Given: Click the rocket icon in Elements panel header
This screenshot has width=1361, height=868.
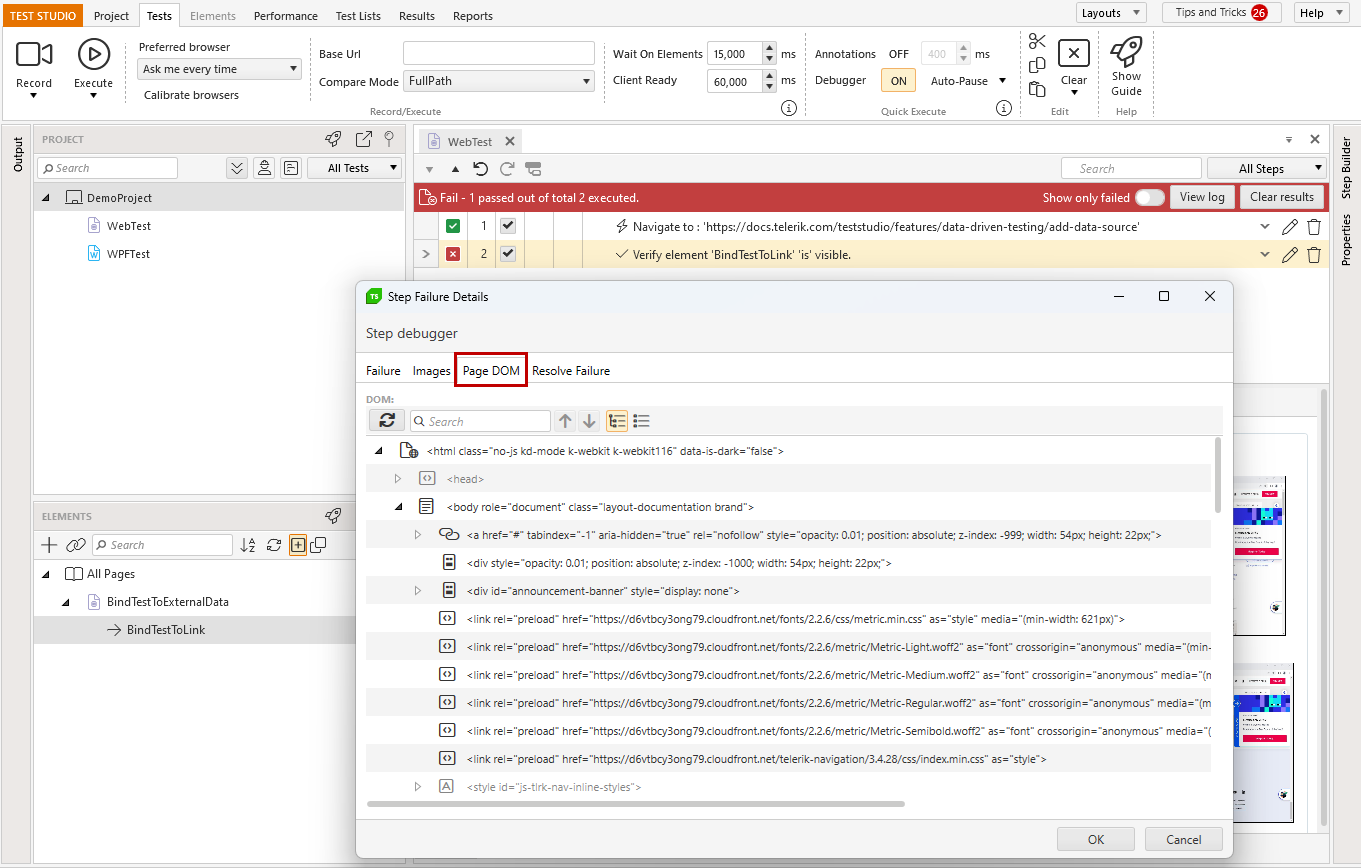Looking at the screenshot, I should pyautogui.click(x=333, y=516).
